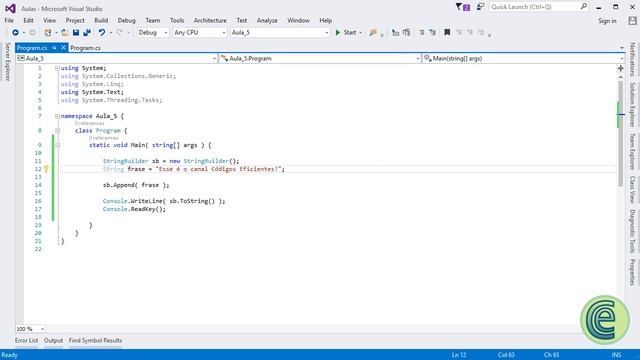Undo the last action
Screen dimensions: 640x360
(x=102, y=32)
